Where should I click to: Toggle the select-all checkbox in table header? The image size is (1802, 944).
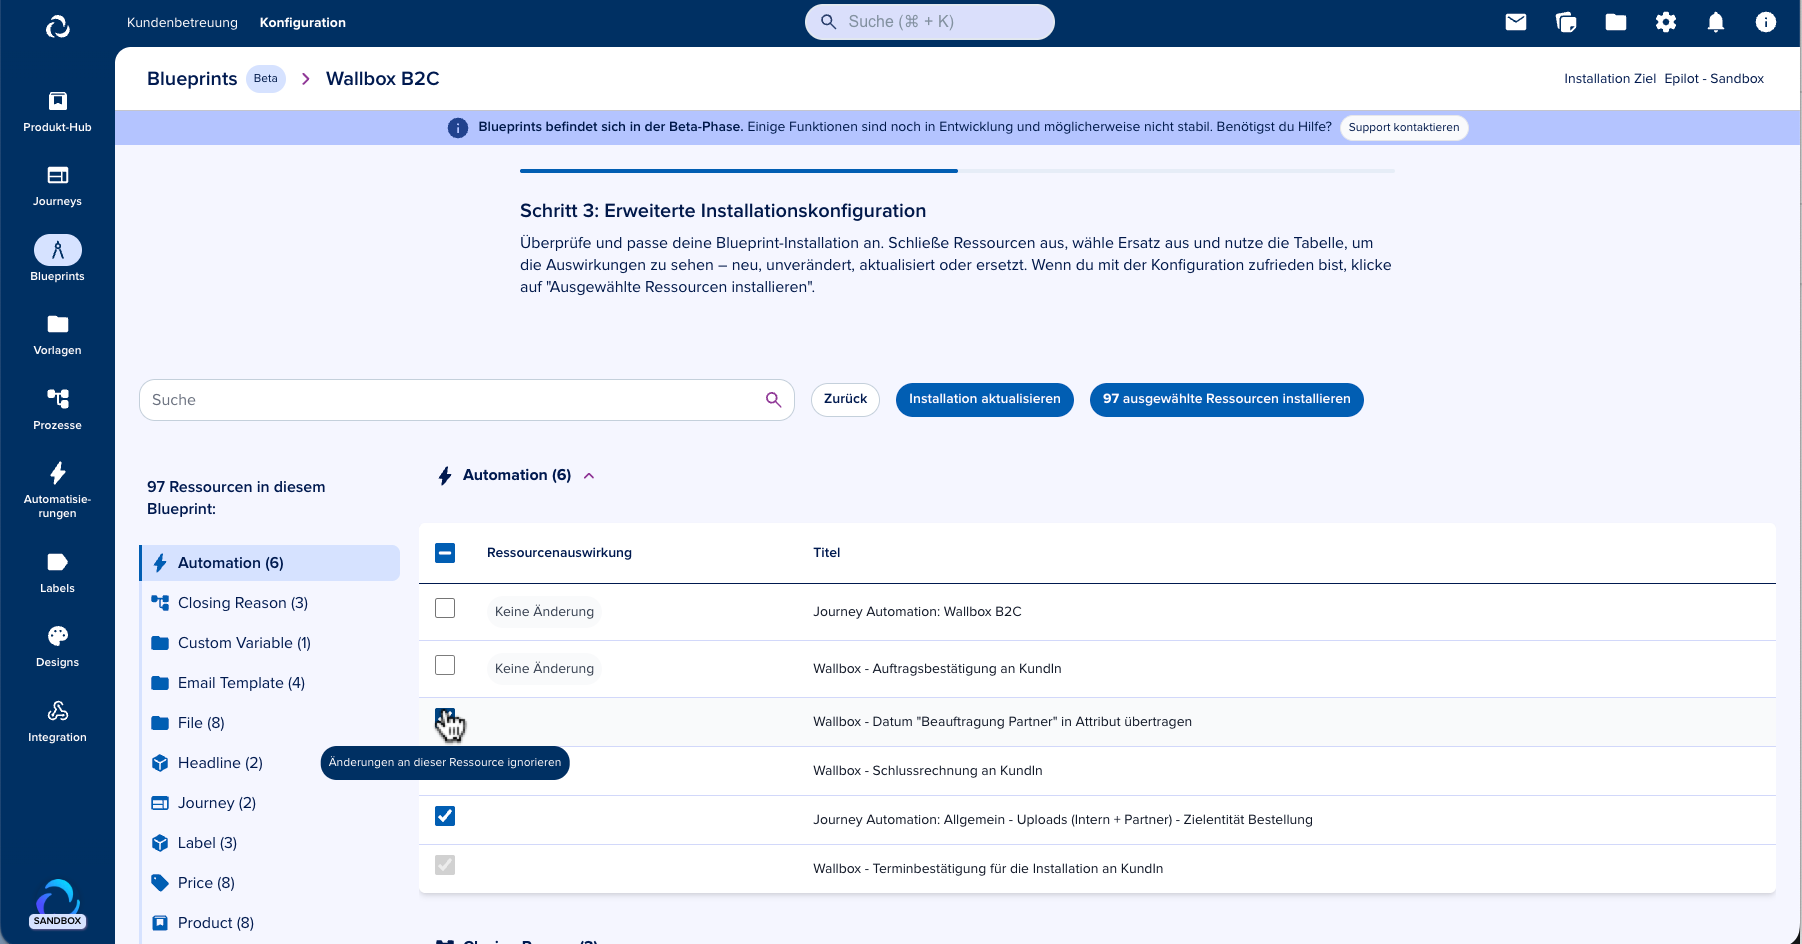(445, 553)
